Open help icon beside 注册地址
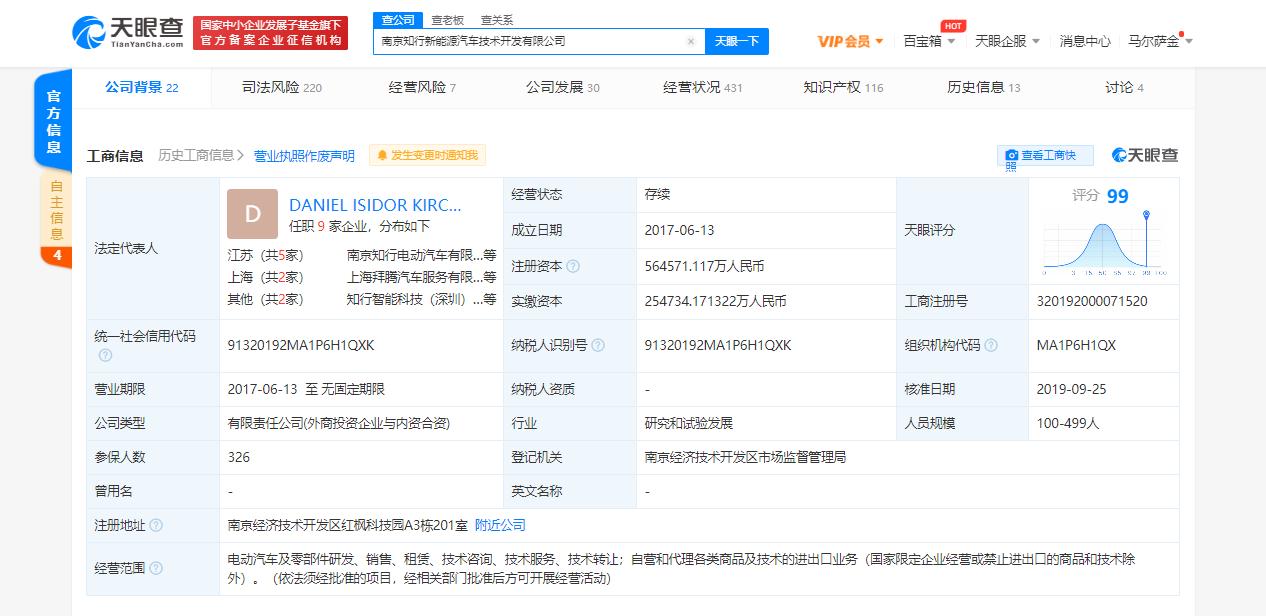The width and height of the screenshot is (1266, 616). point(156,525)
